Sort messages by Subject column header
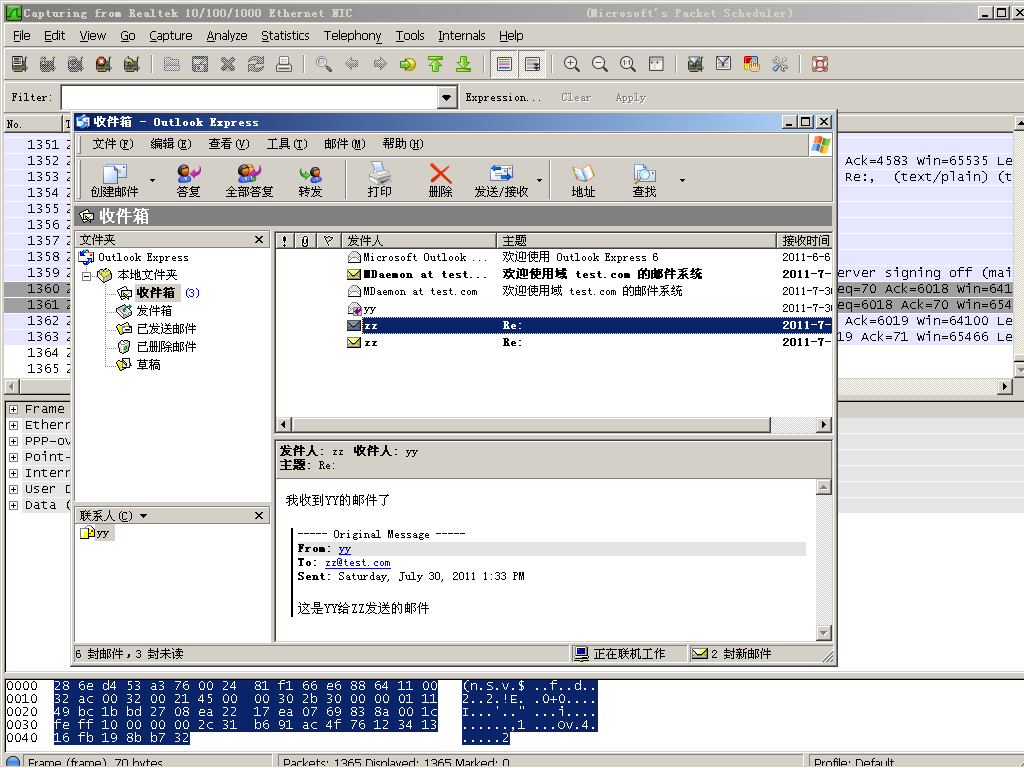 [636, 240]
